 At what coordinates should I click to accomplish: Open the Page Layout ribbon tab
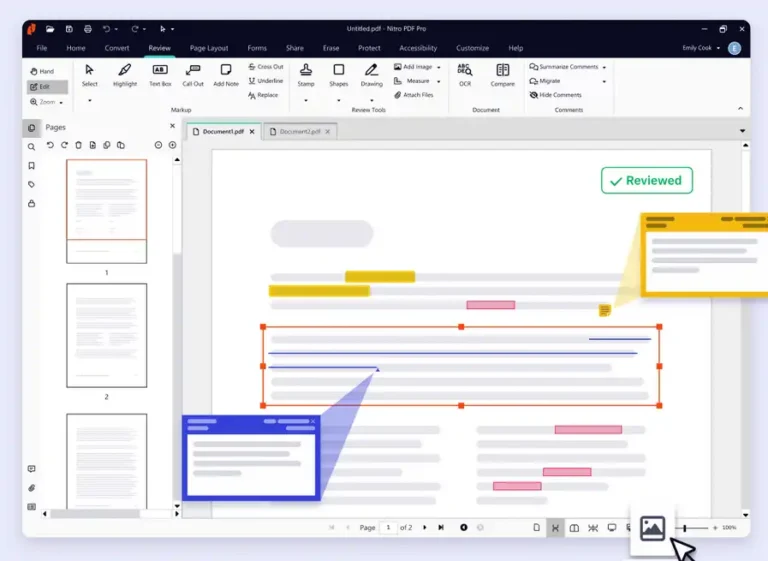(x=209, y=48)
